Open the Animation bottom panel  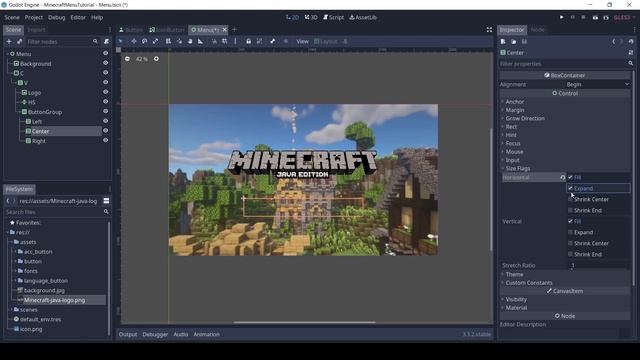click(207, 334)
